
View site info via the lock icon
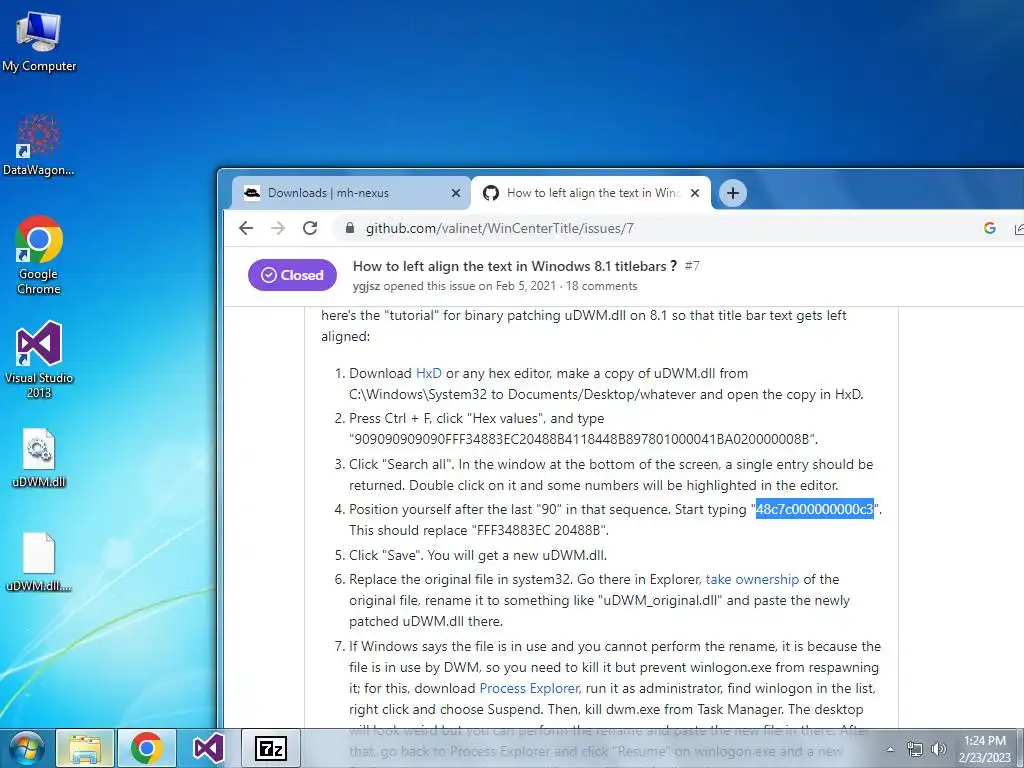pos(350,228)
